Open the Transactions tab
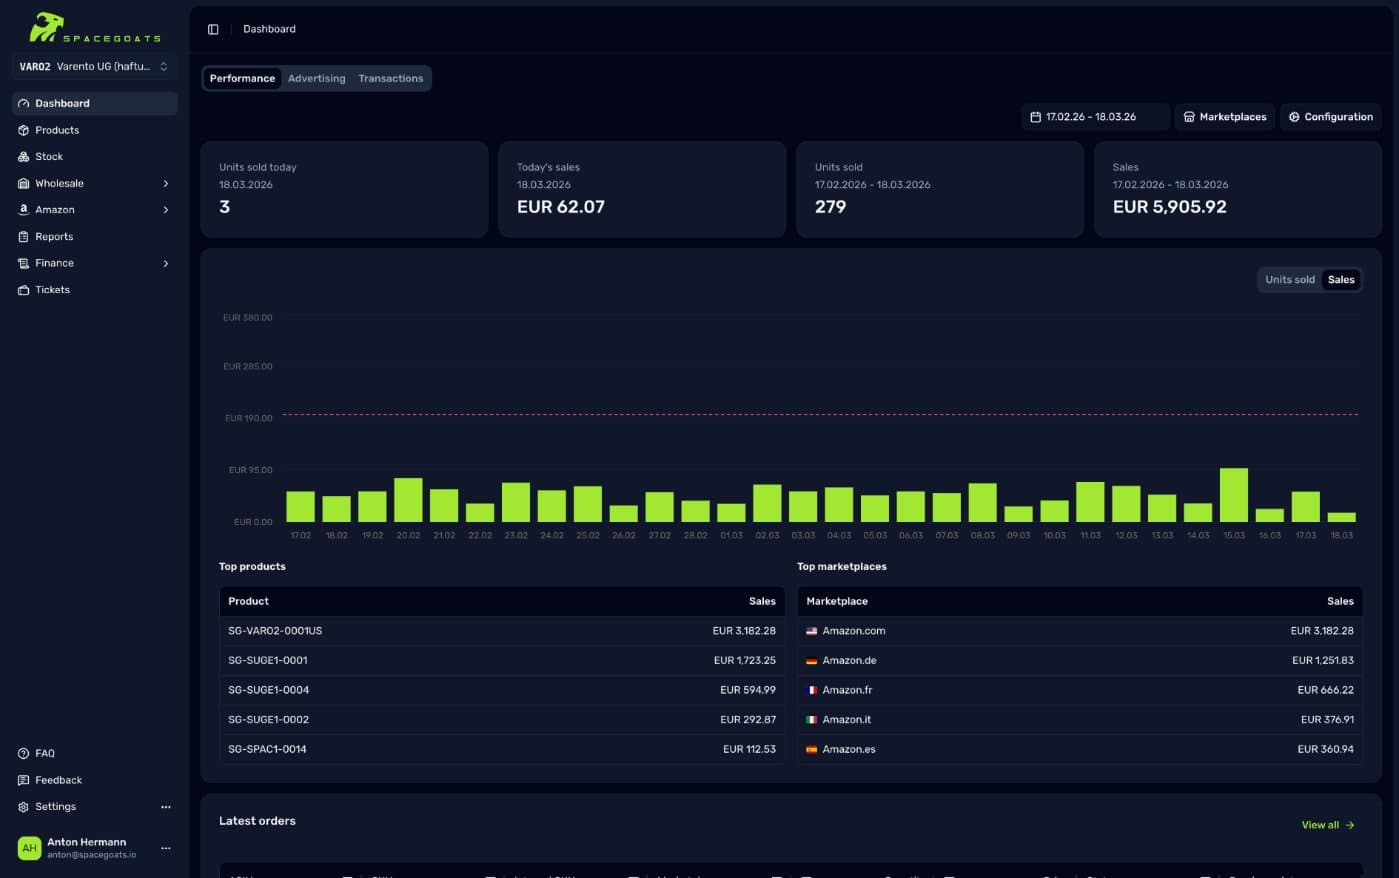Screen dimensions: 1399x878 [391, 78]
